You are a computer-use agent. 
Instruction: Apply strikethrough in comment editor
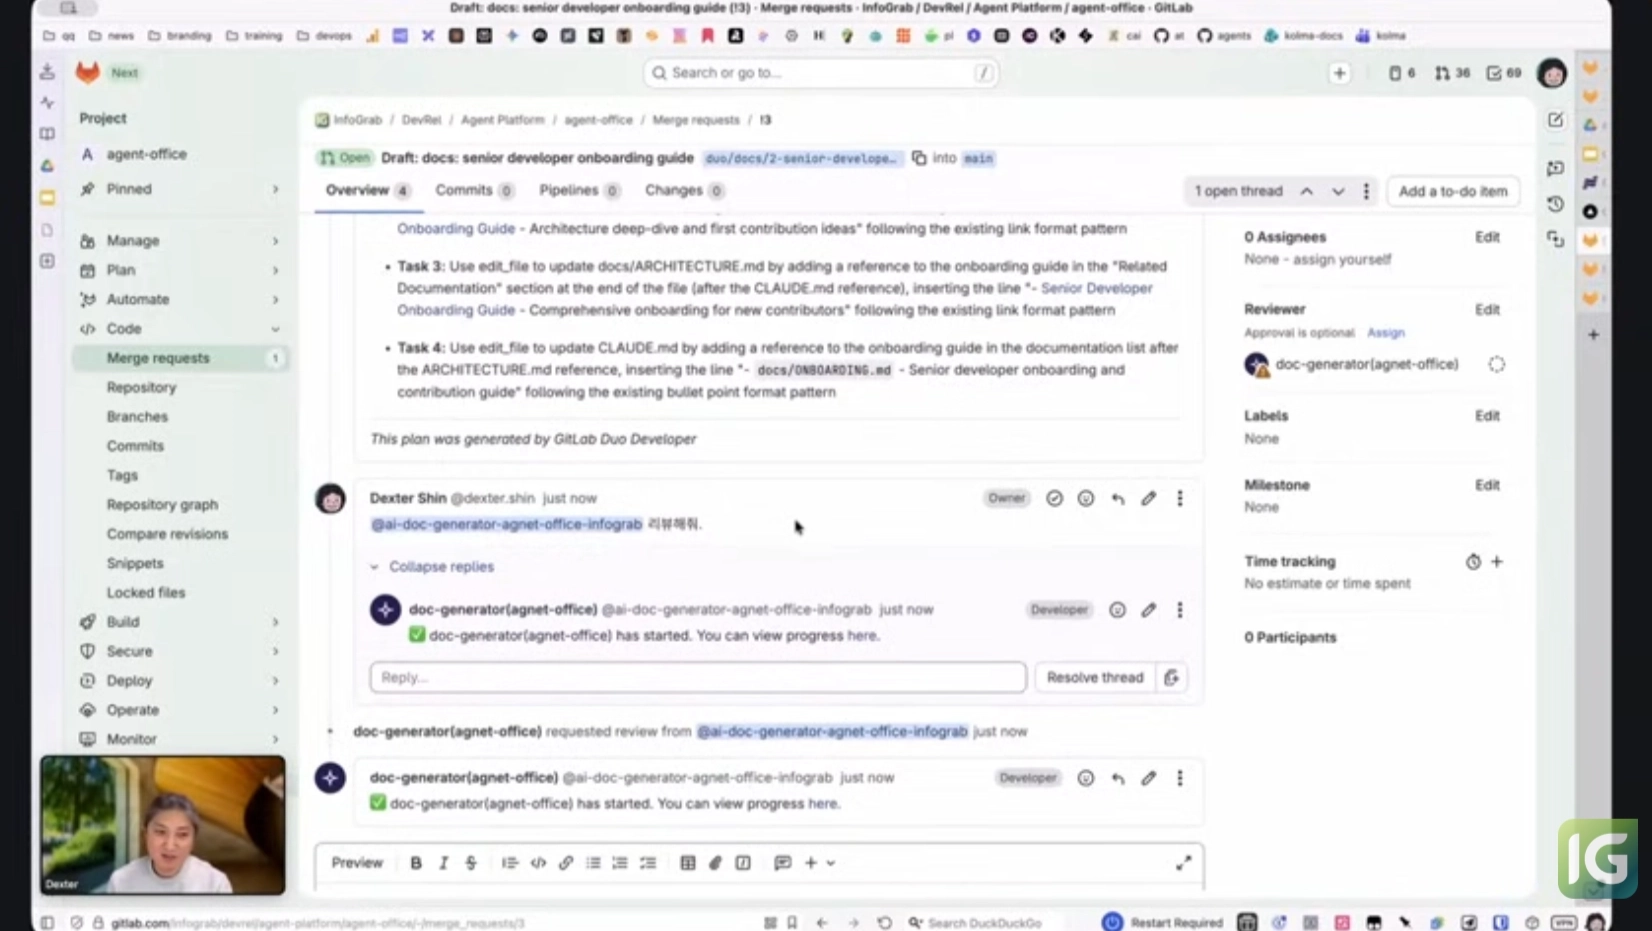[x=471, y=863]
